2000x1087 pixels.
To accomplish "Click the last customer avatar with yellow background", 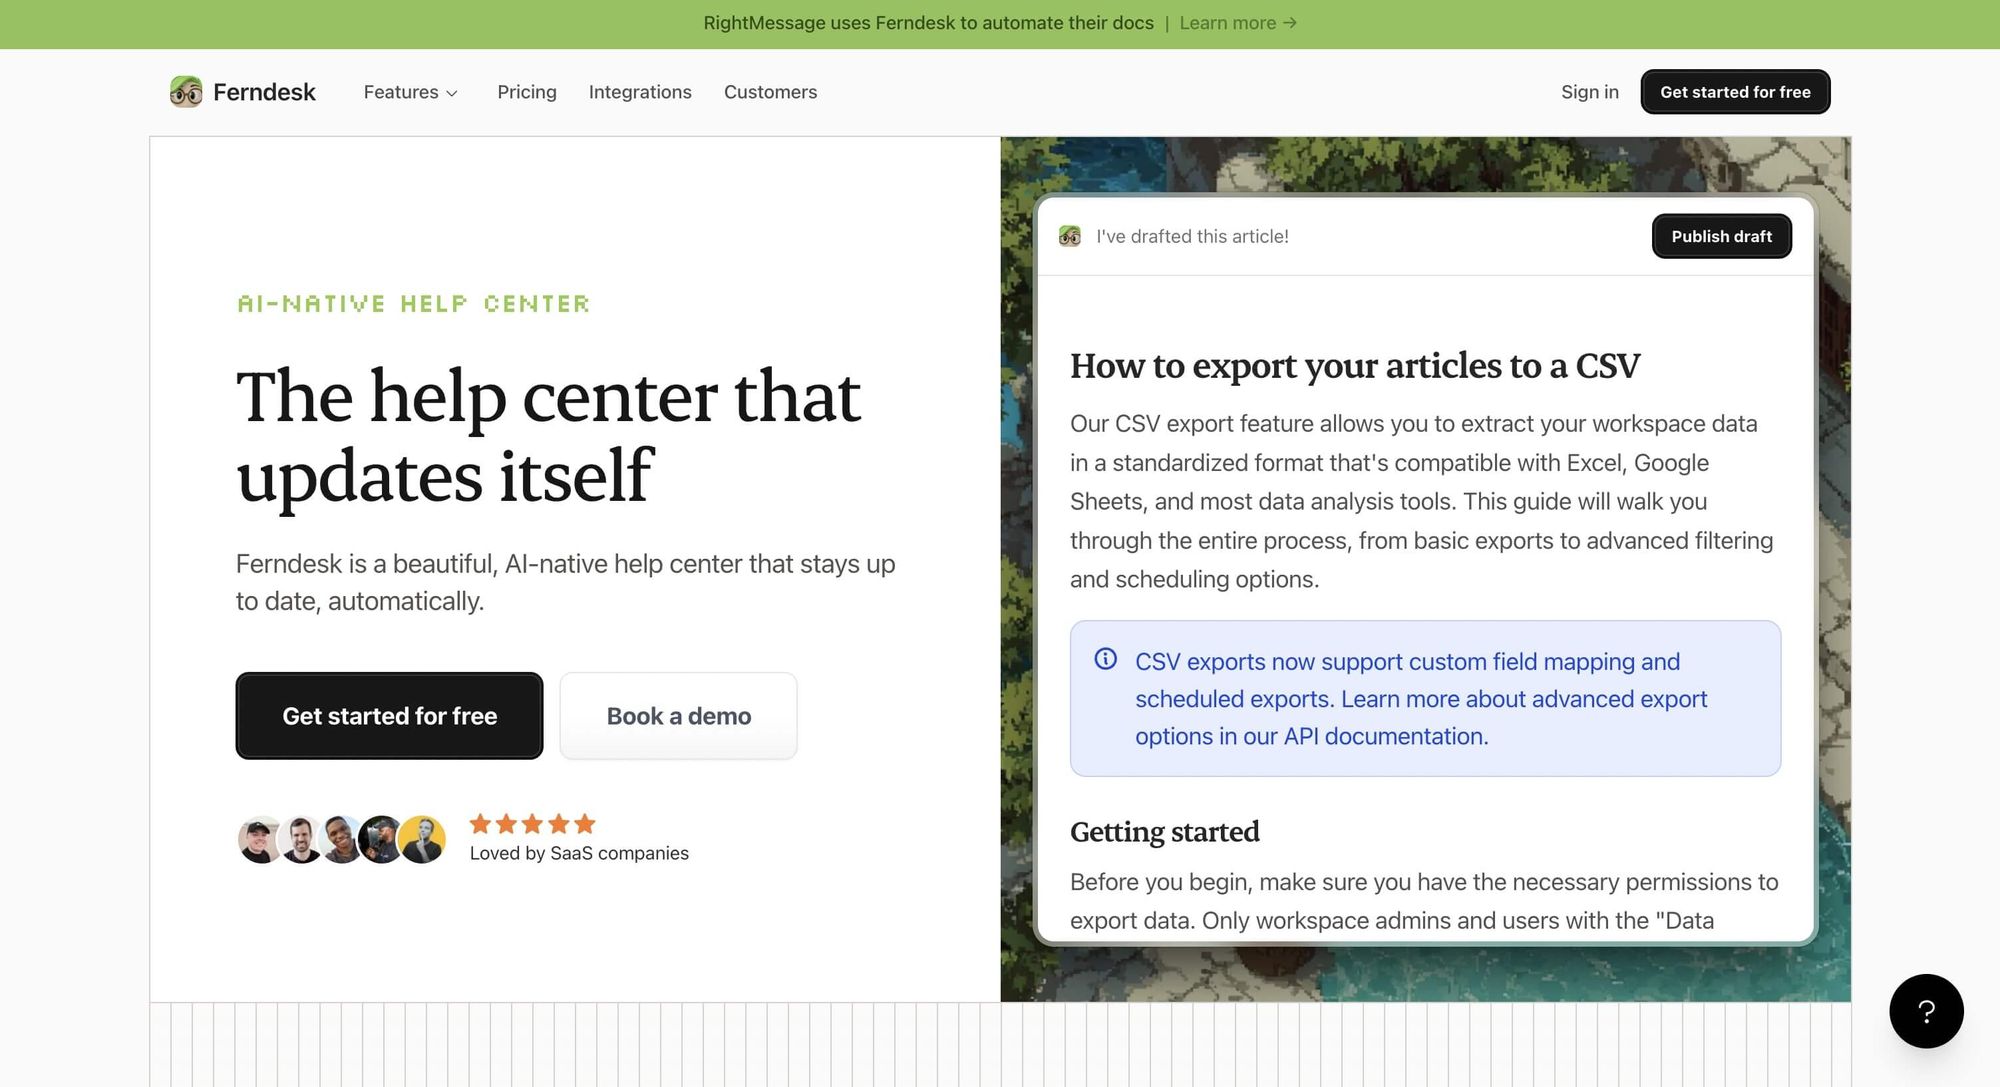I will [x=424, y=840].
